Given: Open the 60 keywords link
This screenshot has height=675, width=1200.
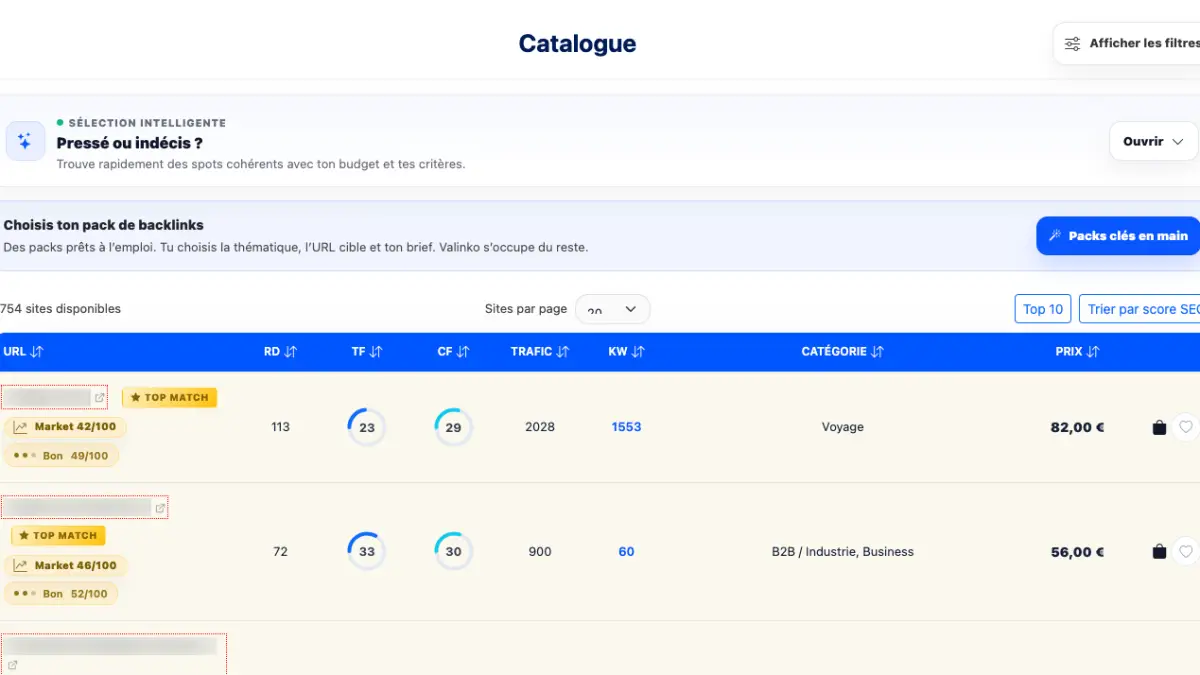Looking at the screenshot, I should click(x=626, y=552).
